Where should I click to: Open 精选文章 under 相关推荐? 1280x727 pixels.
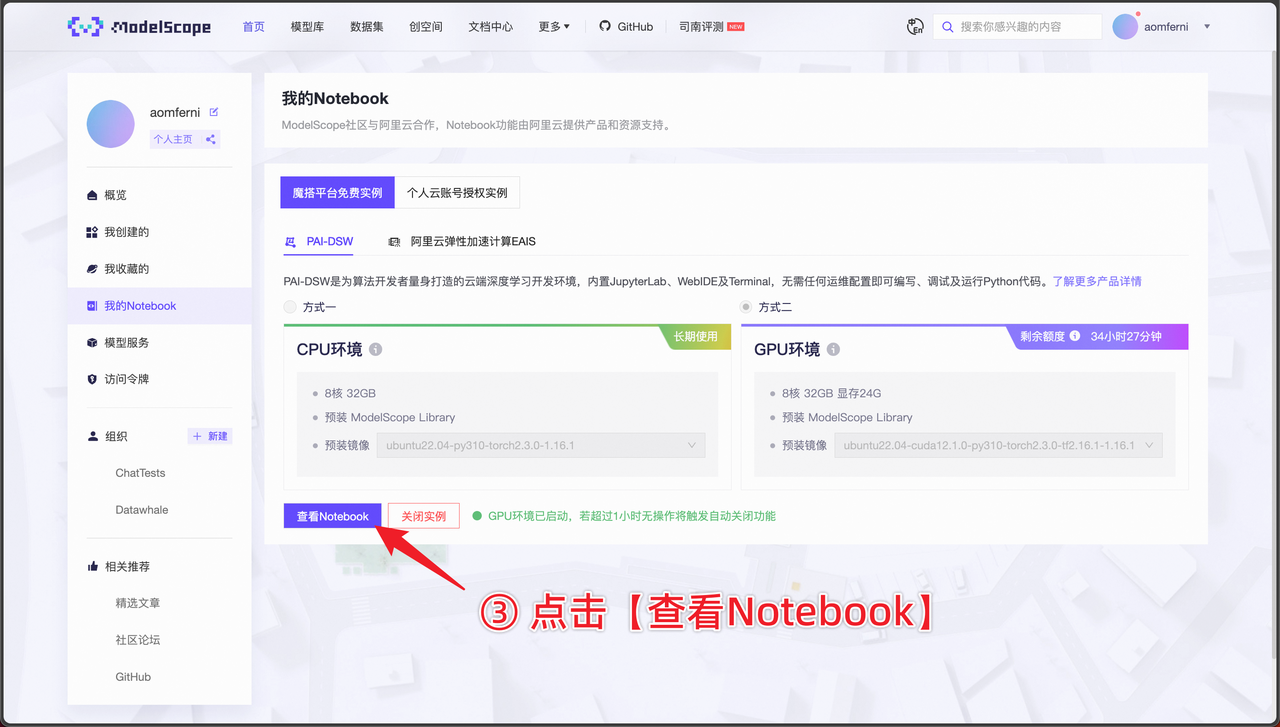(x=138, y=603)
